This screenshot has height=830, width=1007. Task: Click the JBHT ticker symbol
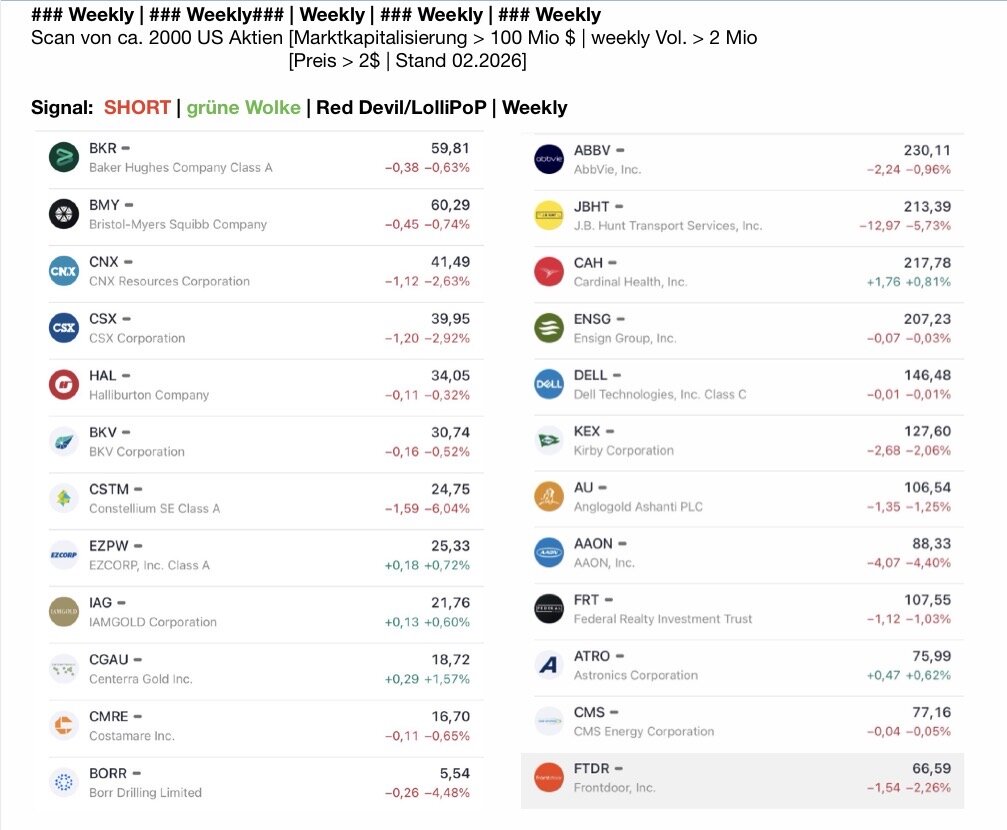[591, 206]
